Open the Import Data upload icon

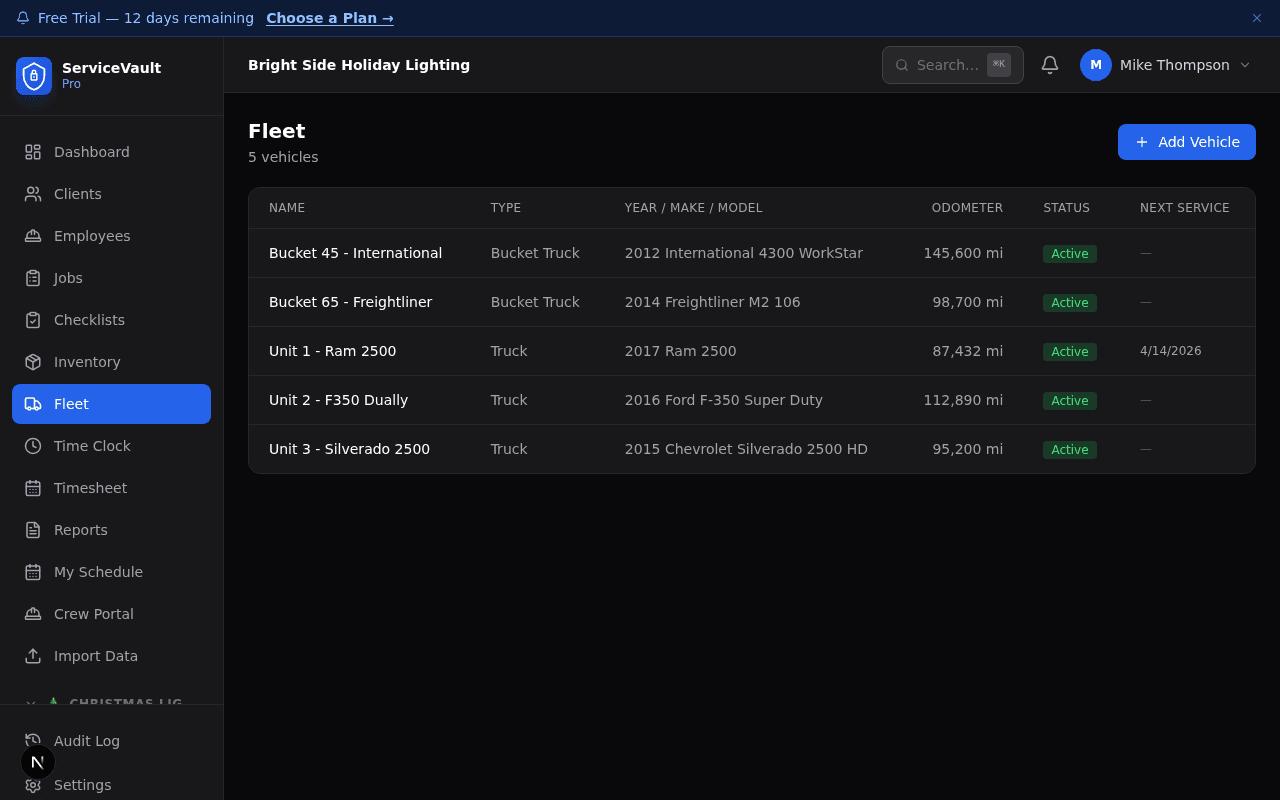pyautogui.click(x=31, y=655)
